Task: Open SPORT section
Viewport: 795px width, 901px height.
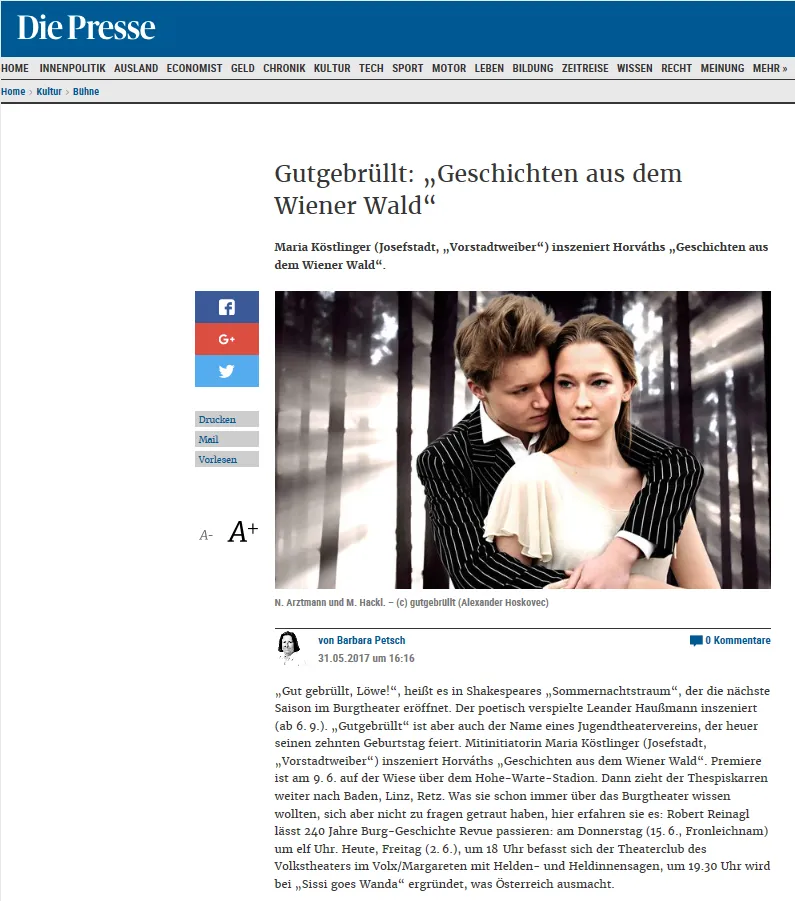Action: click(408, 68)
